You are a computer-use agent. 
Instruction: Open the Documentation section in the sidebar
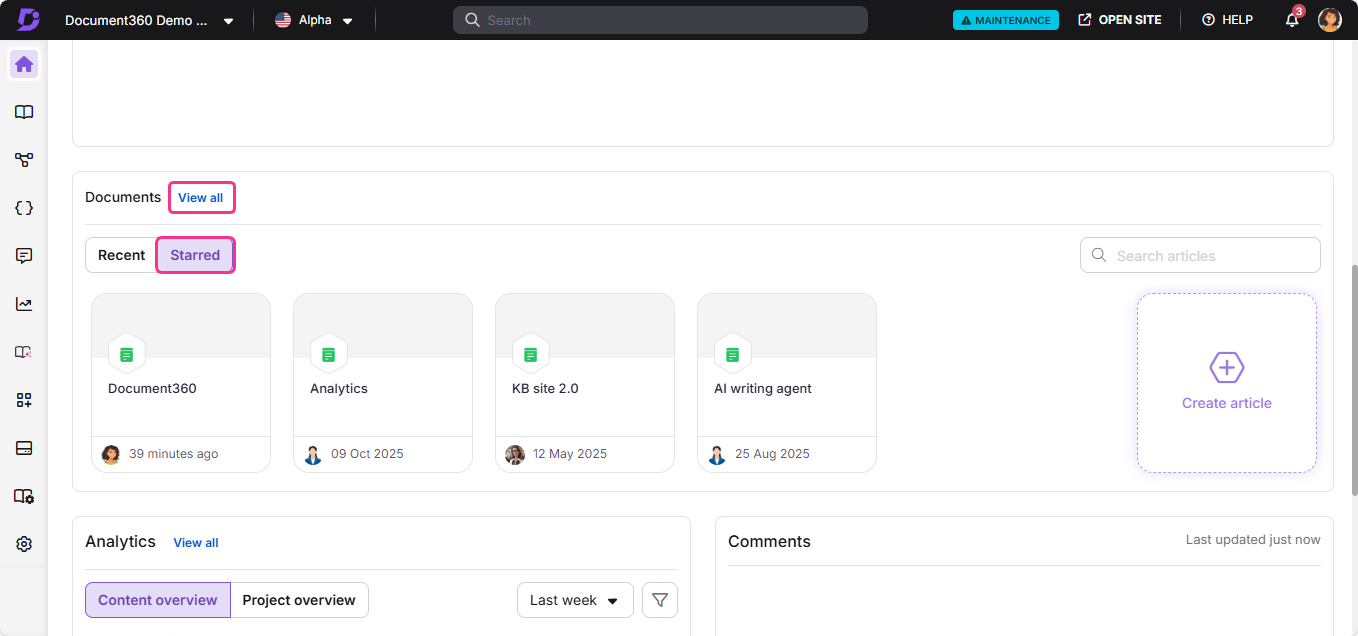pos(23,111)
